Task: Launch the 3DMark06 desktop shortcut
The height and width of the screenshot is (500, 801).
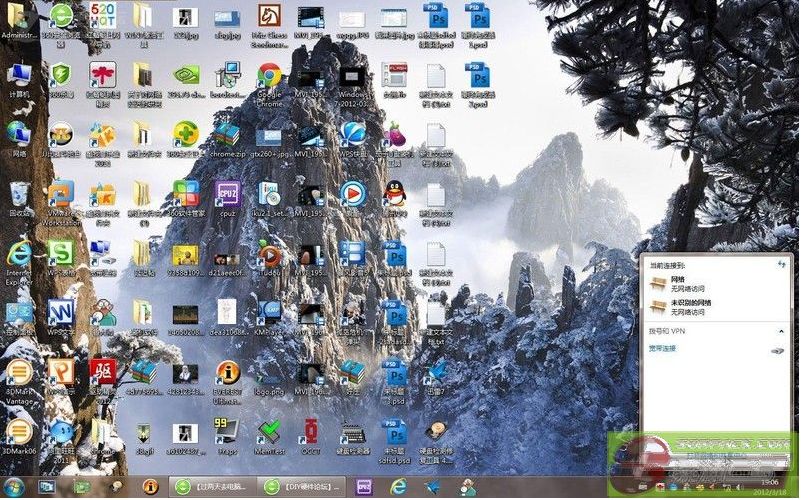Action: tap(18, 433)
